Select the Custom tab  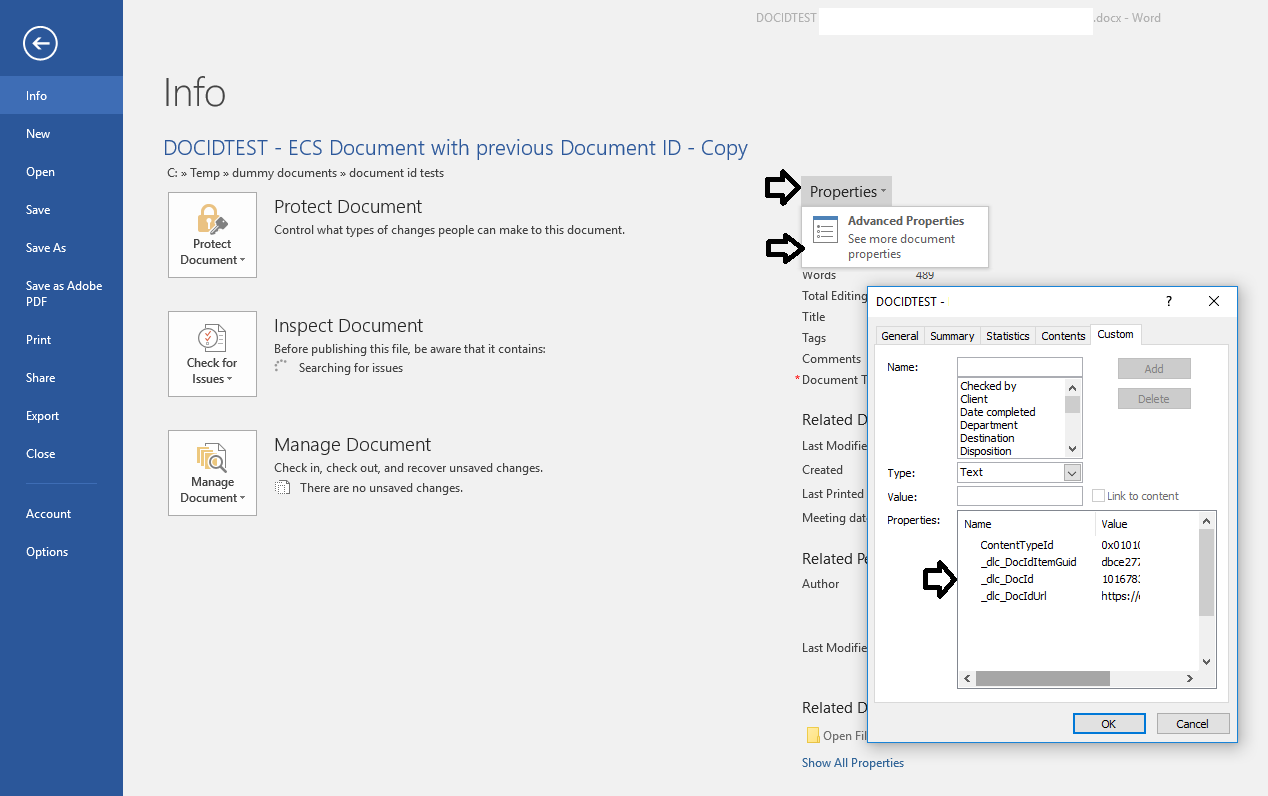coord(1116,334)
